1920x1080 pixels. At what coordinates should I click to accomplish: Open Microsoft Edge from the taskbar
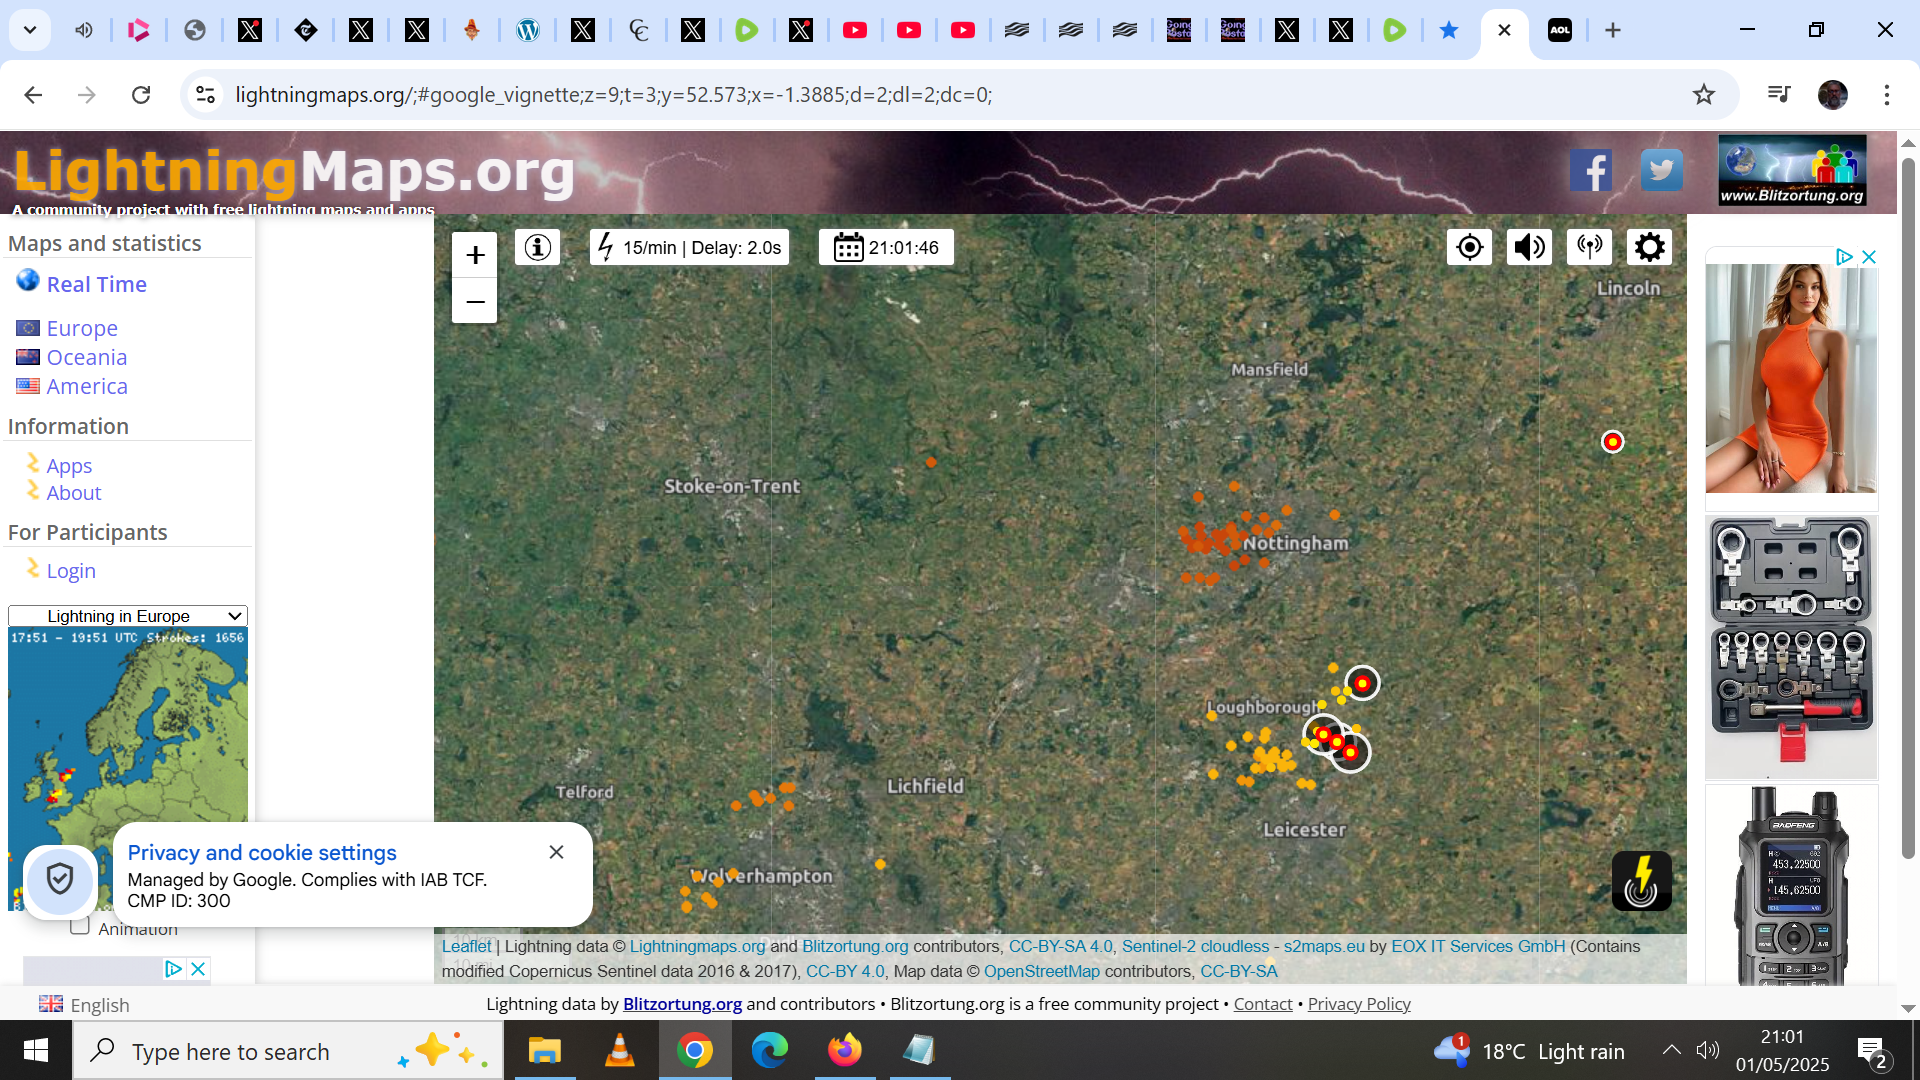point(770,1051)
